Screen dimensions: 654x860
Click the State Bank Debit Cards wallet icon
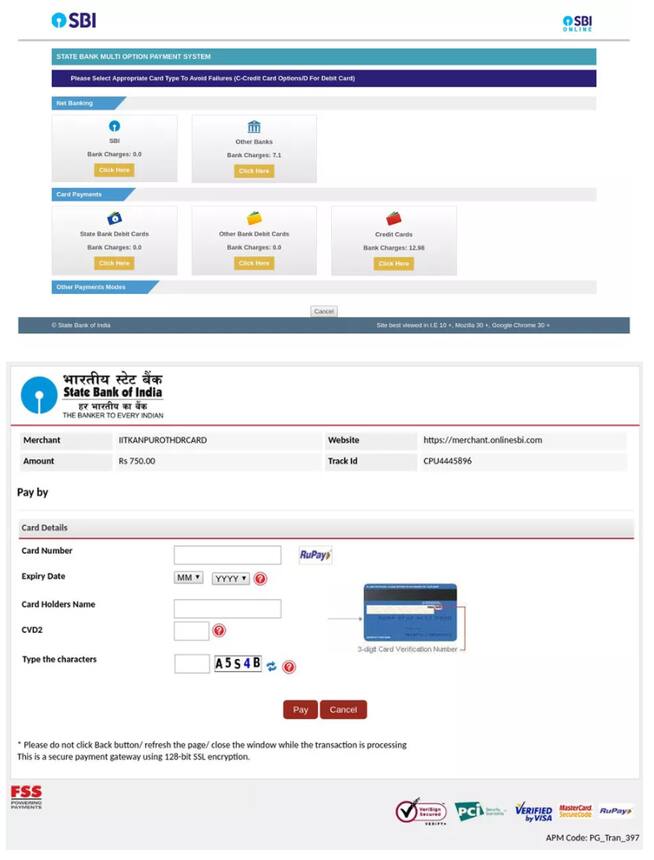(114, 218)
